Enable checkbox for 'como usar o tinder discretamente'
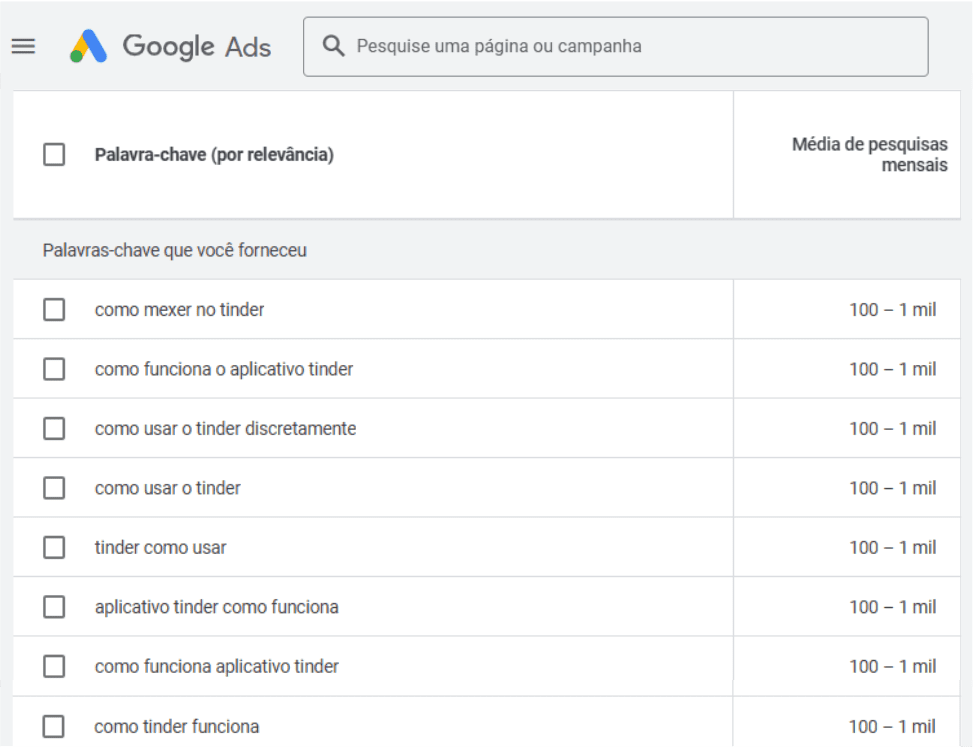The height and width of the screenshot is (747, 973). coord(54,429)
